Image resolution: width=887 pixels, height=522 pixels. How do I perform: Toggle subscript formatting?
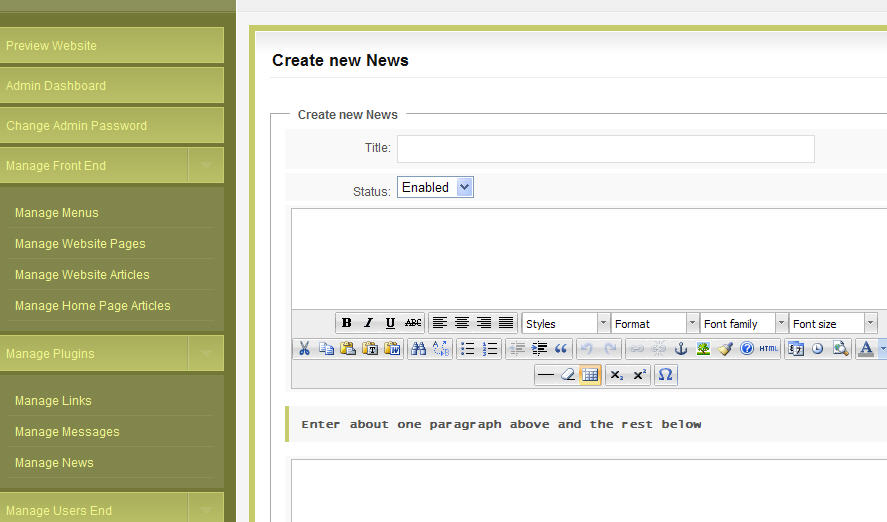pos(617,375)
